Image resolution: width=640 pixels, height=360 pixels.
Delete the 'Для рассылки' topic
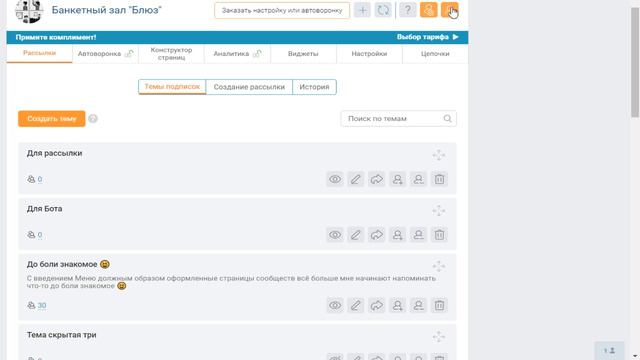[x=439, y=179]
